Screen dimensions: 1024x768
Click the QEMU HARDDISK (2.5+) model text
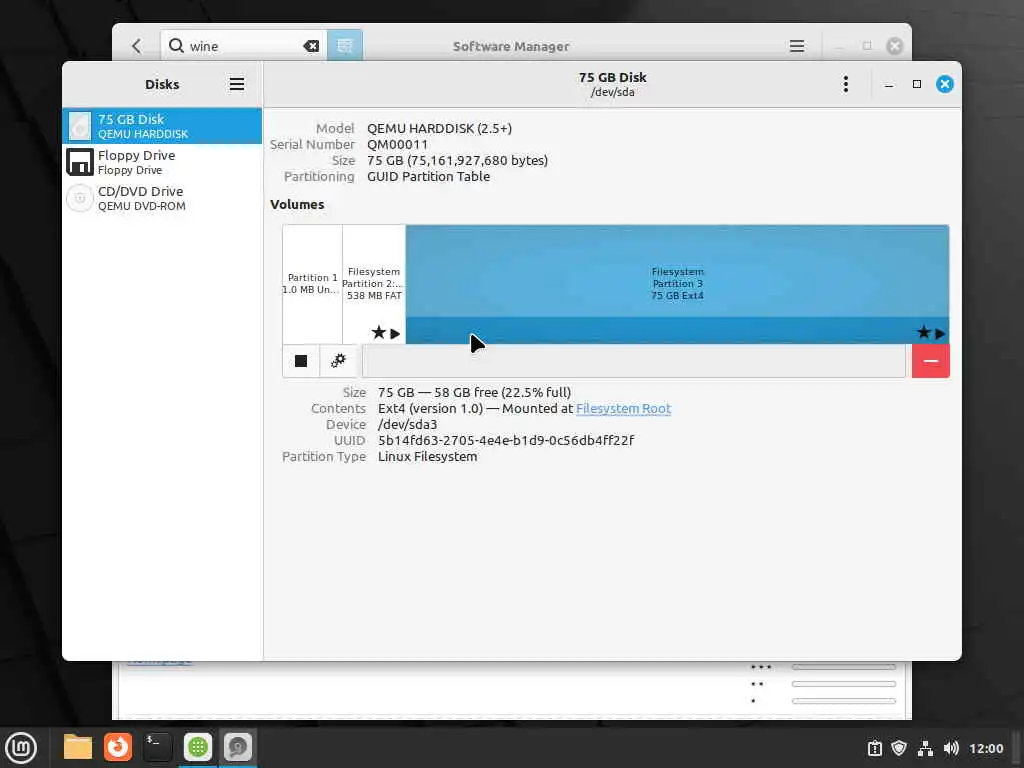tap(440, 128)
